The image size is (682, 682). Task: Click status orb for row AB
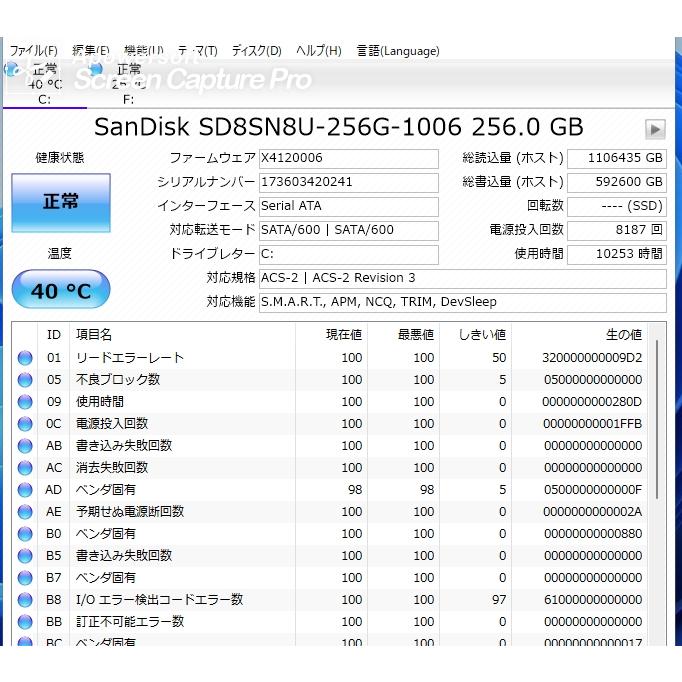[25, 446]
